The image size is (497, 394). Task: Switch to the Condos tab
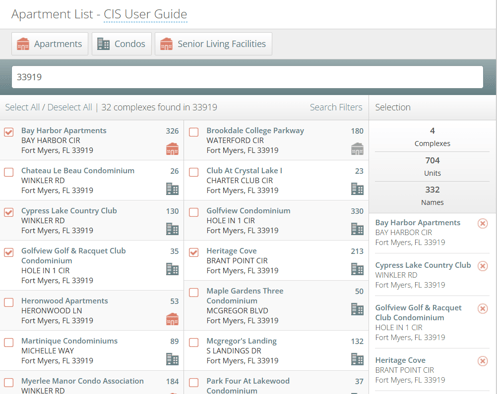[122, 44]
